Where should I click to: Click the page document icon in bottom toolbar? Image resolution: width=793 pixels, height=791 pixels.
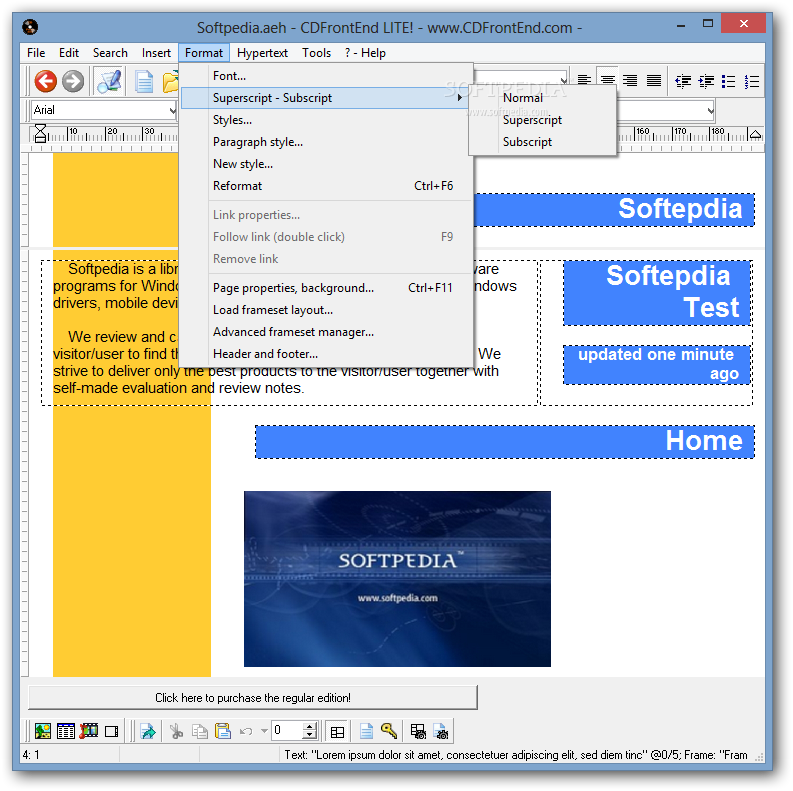click(366, 731)
